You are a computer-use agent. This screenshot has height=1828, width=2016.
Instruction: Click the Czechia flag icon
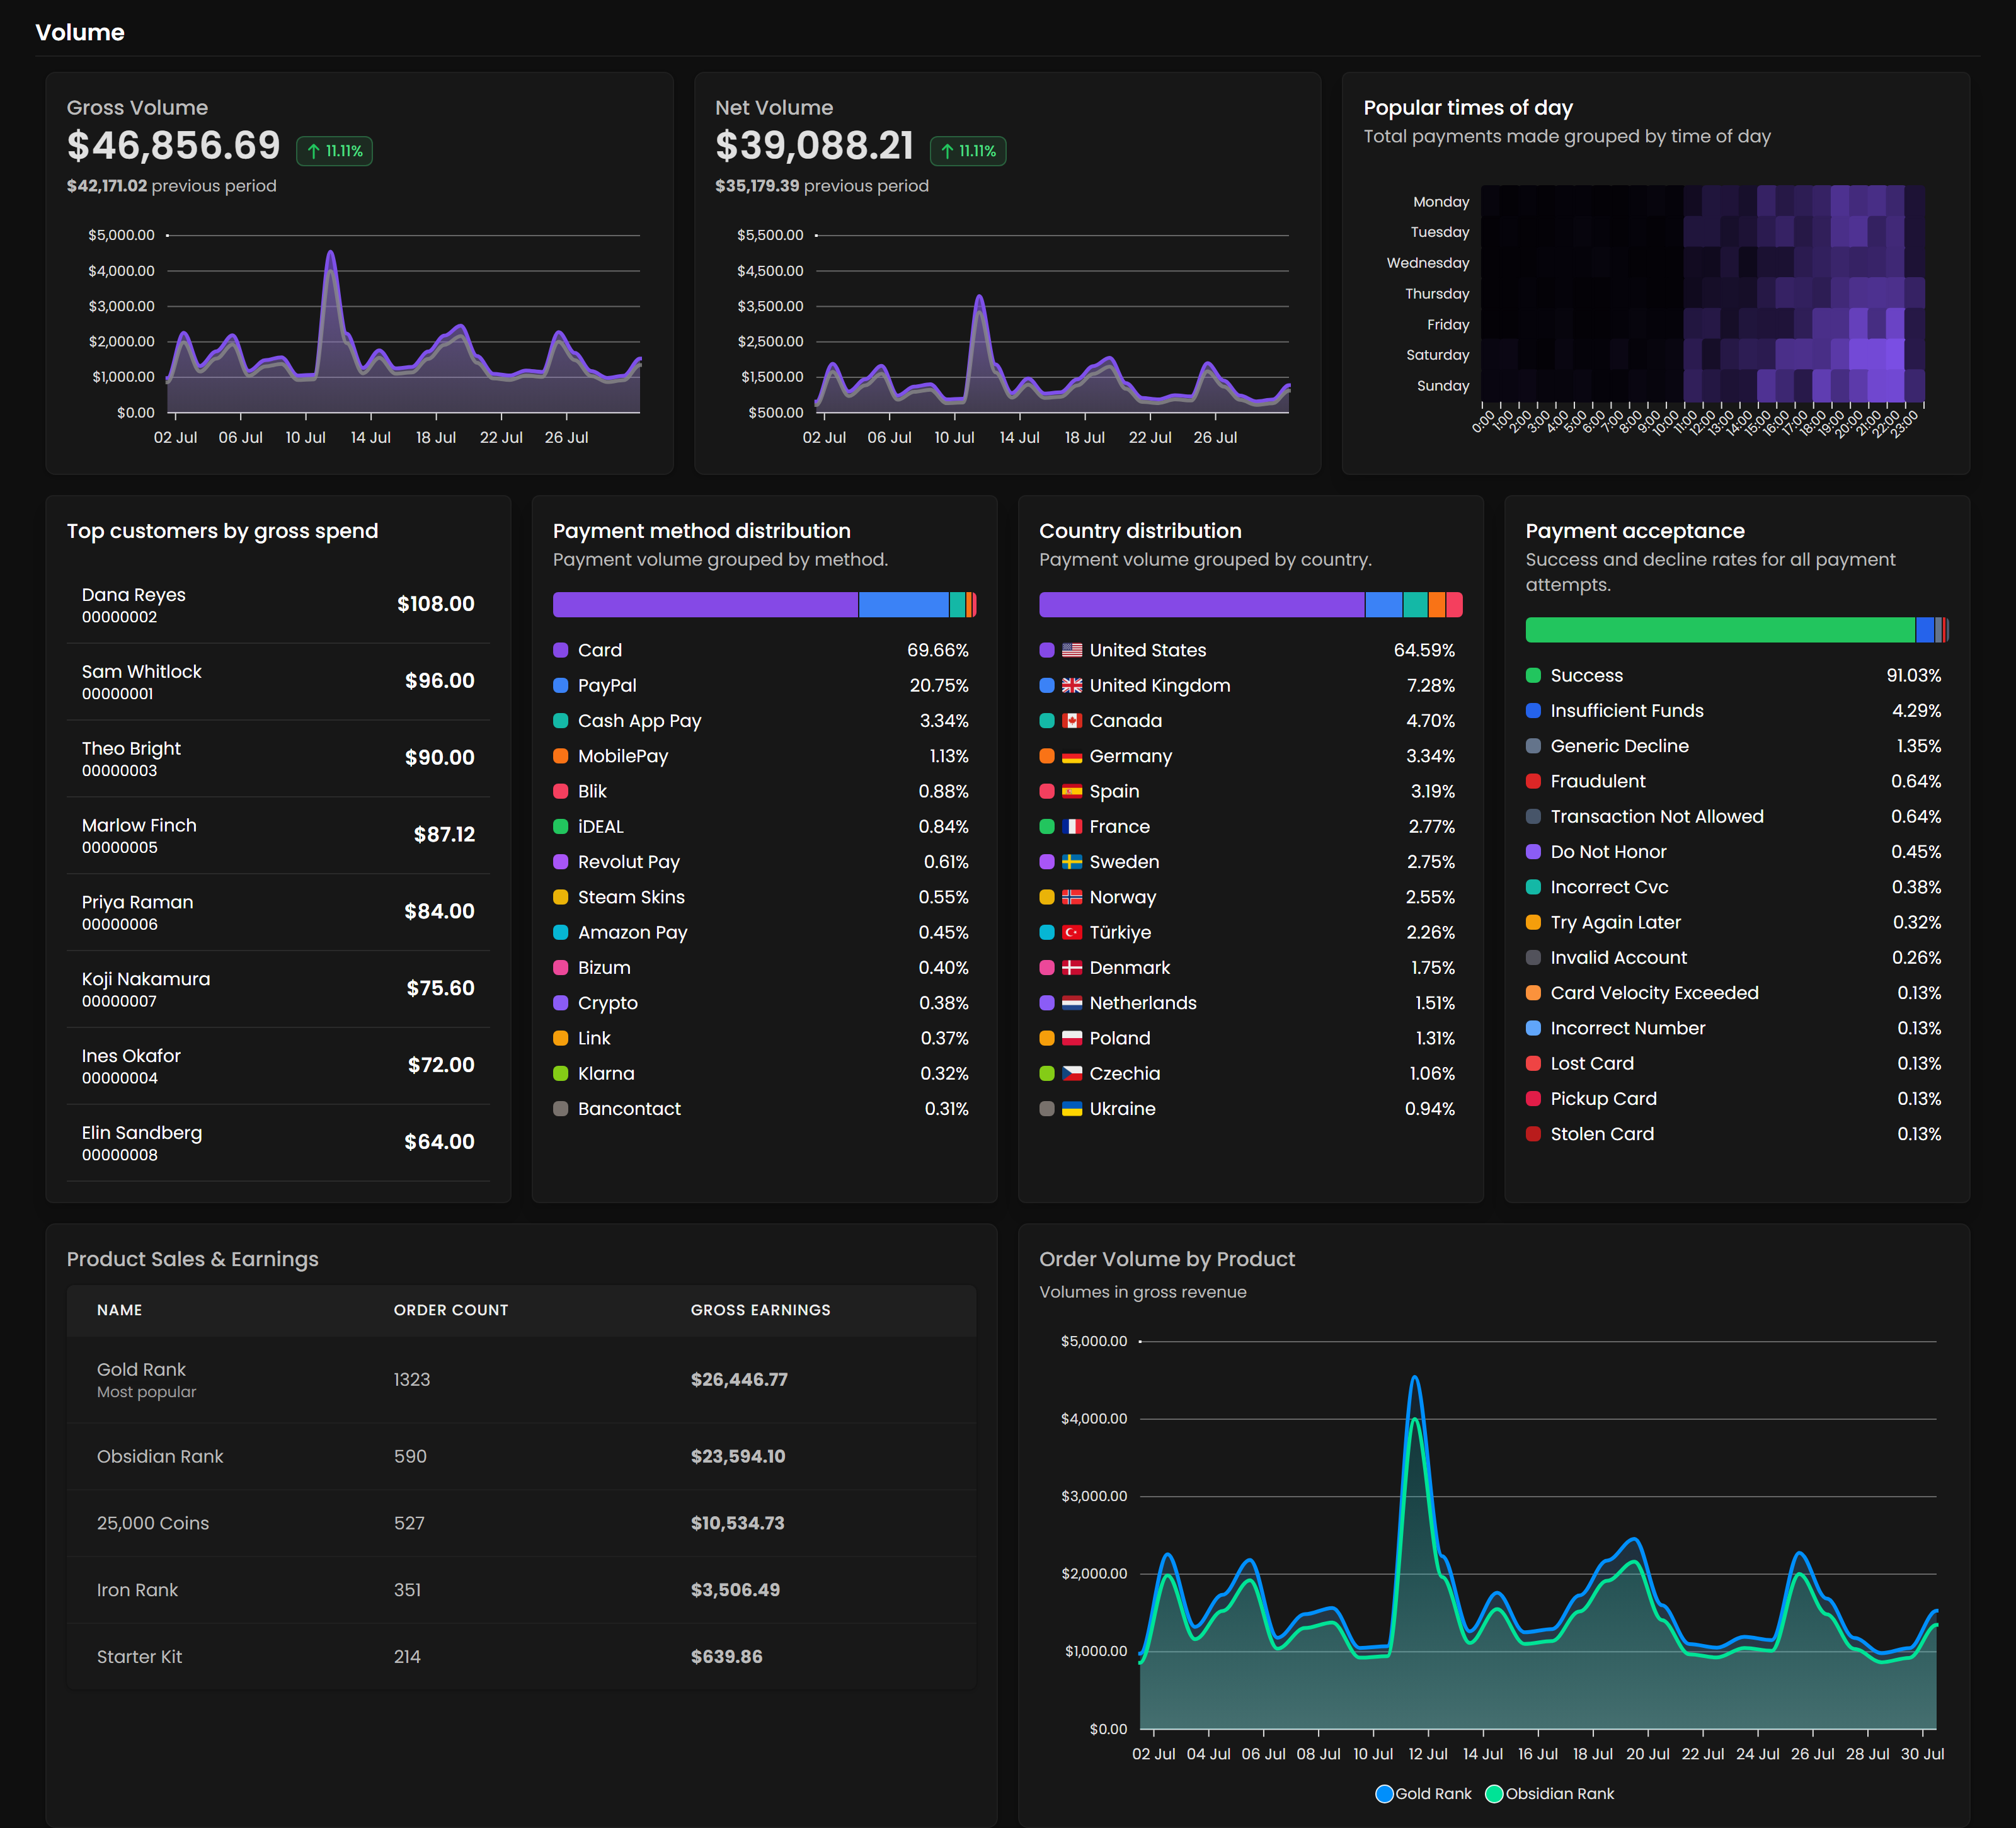(x=1071, y=1074)
